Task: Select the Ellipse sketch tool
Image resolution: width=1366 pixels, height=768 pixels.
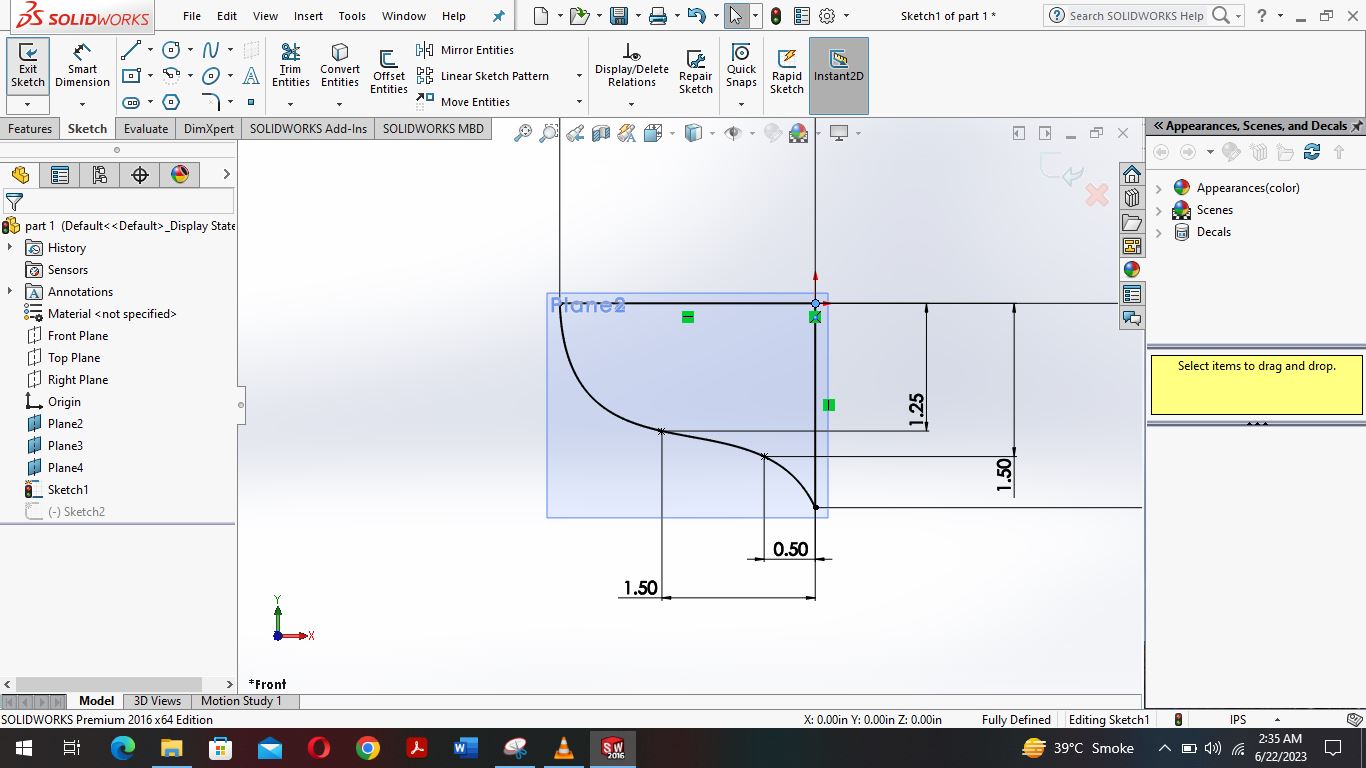Action: [211, 76]
